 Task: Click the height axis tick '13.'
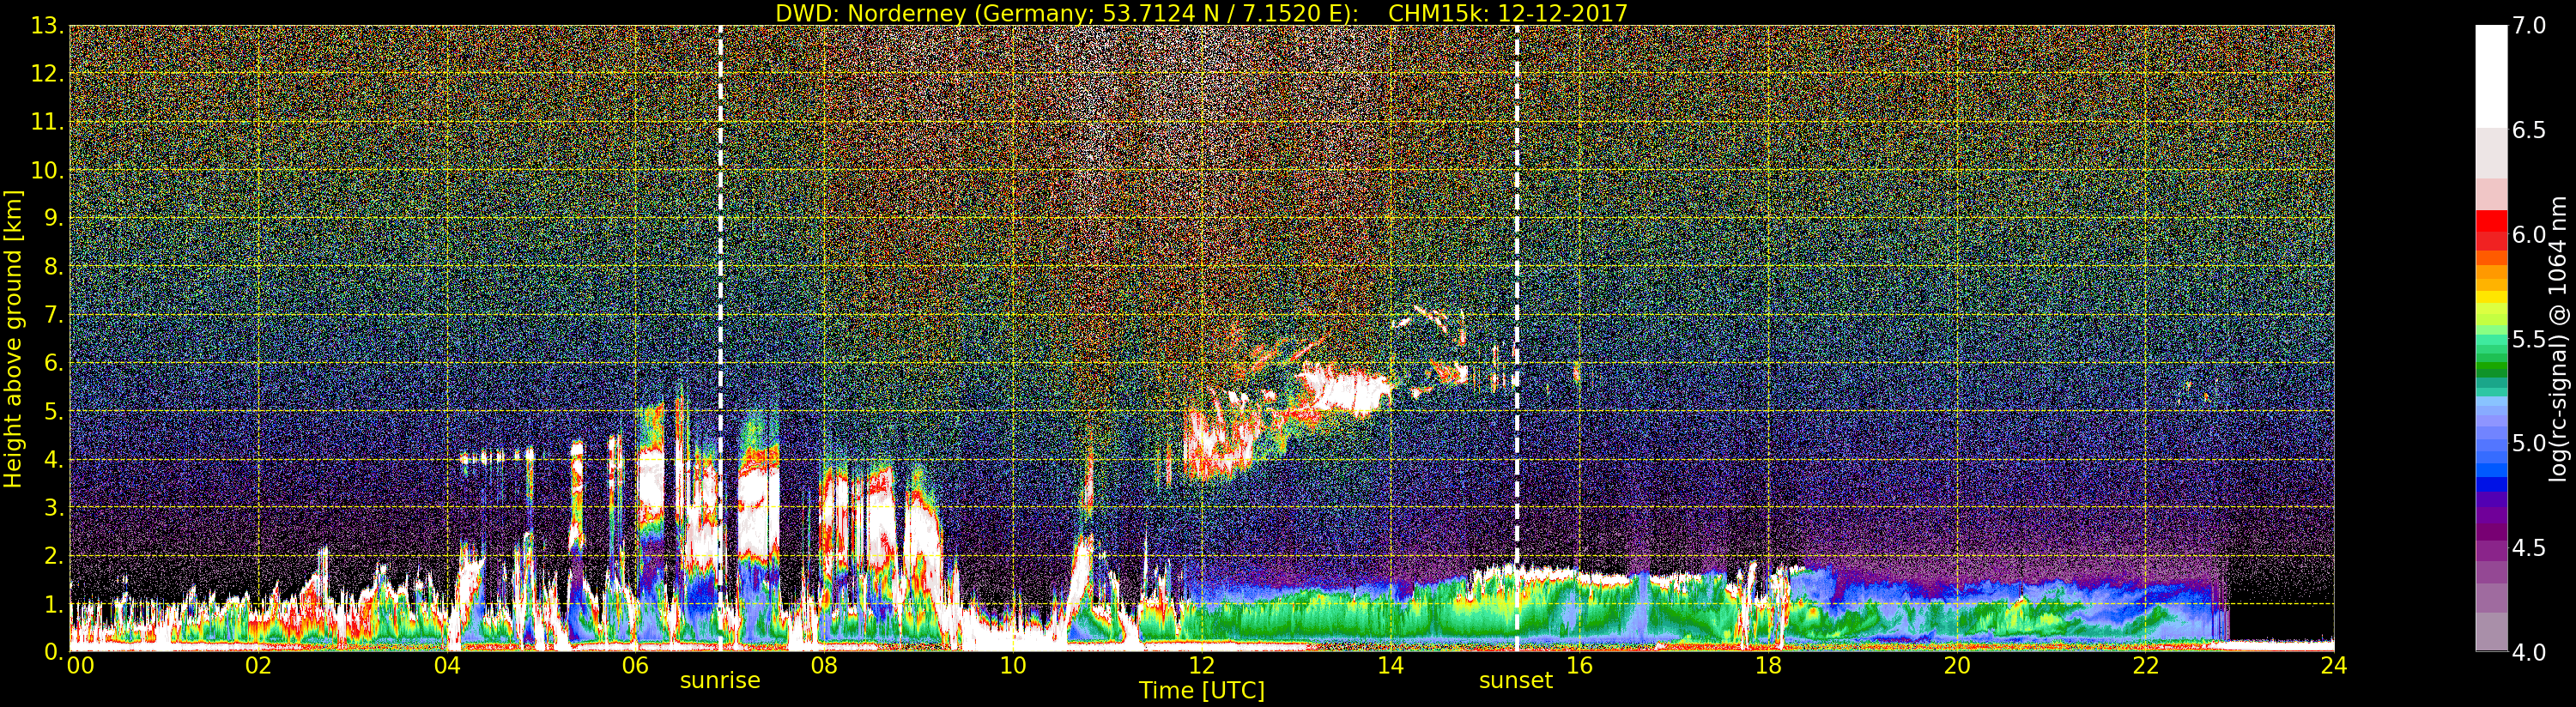point(47,26)
